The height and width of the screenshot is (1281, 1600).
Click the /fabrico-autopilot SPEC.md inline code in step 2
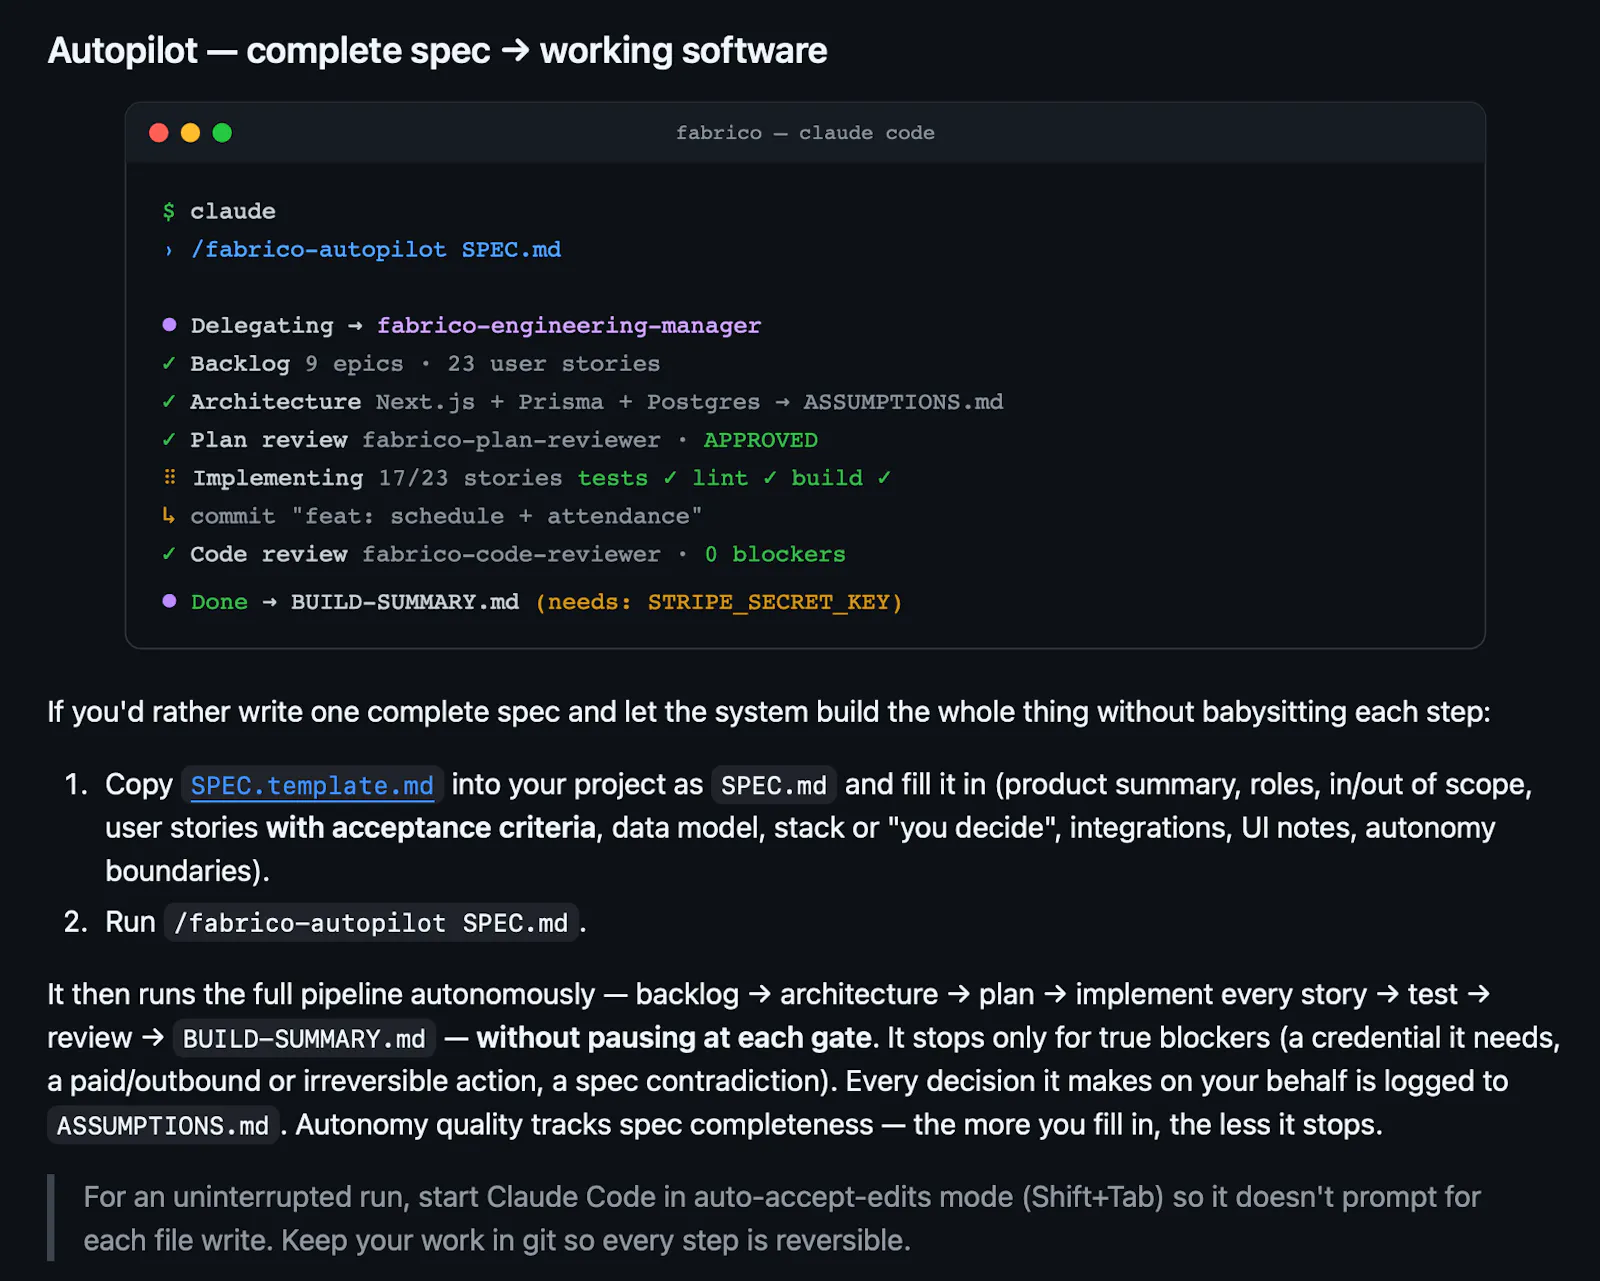pos(371,922)
